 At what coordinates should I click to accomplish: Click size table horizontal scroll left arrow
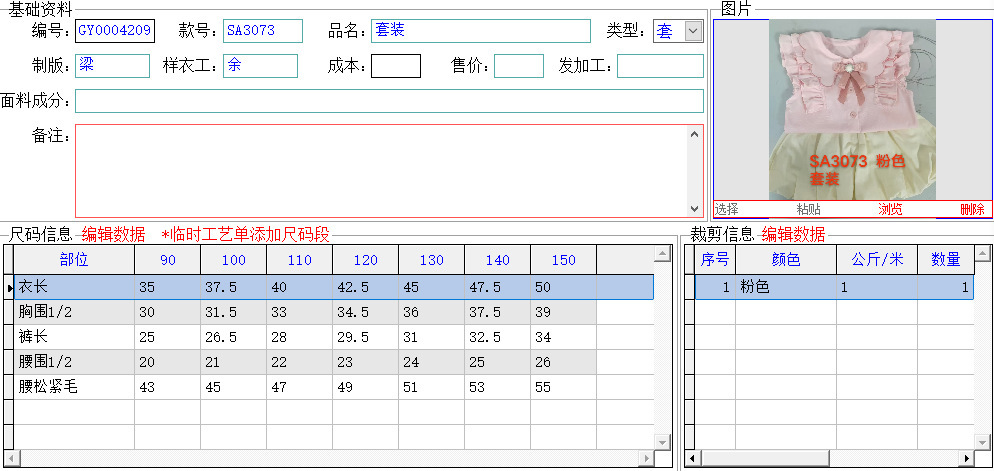tap(10, 458)
